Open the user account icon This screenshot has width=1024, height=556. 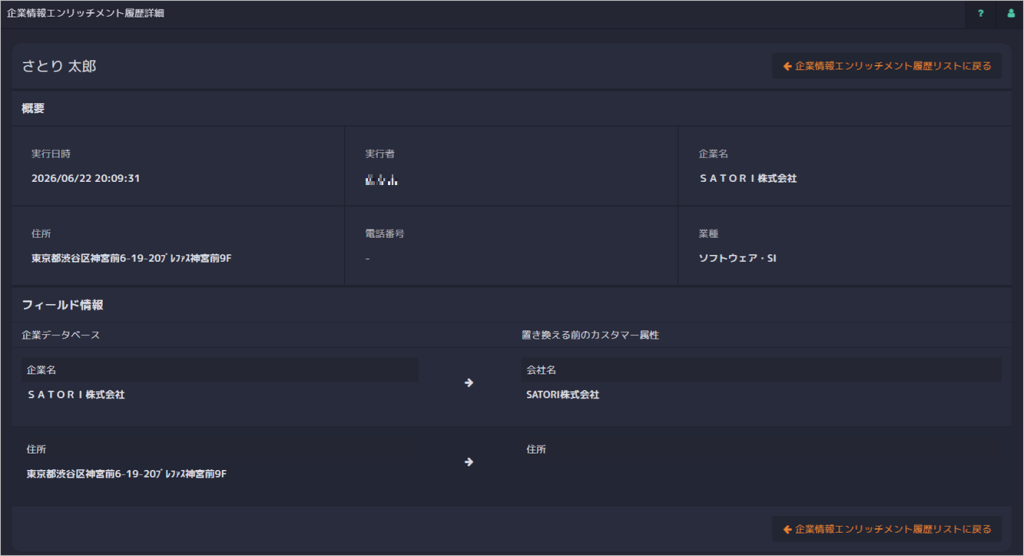[x=1011, y=13]
